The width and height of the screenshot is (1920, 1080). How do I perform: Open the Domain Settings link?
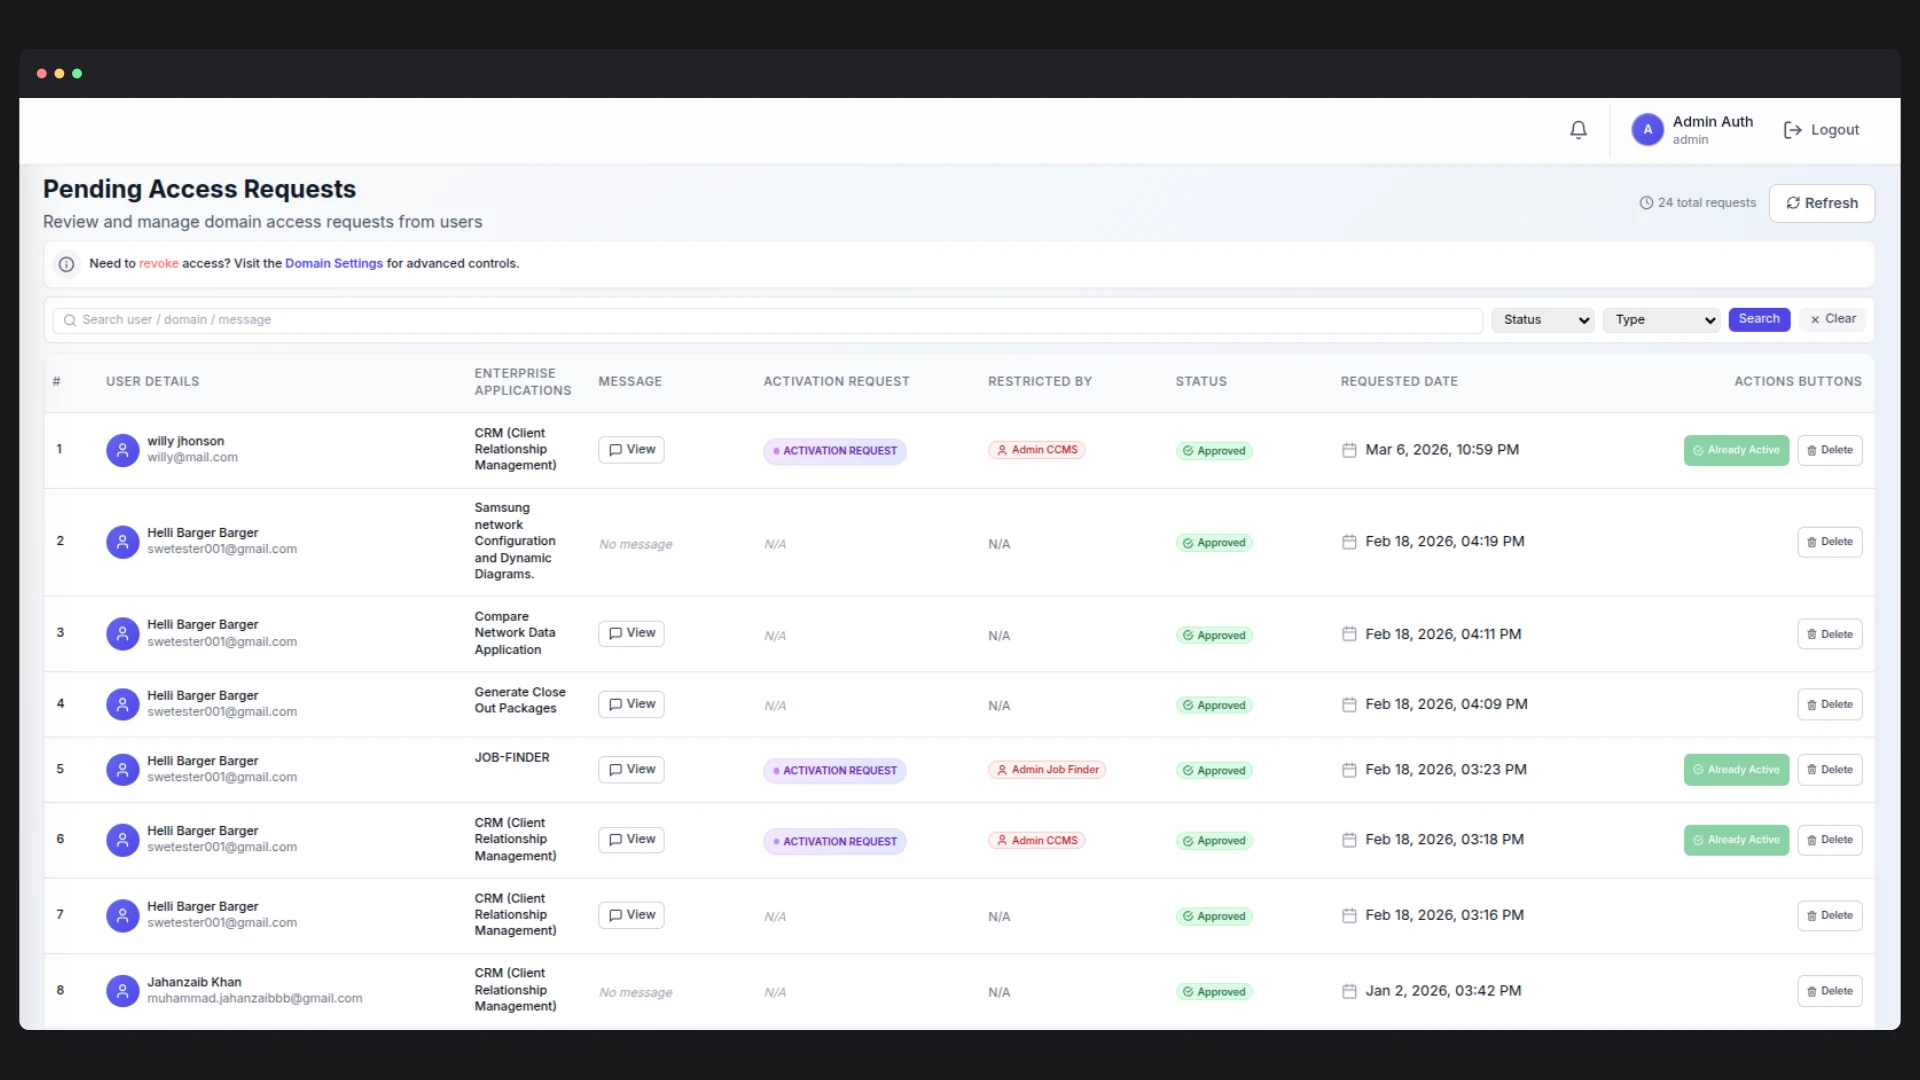click(334, 264)
